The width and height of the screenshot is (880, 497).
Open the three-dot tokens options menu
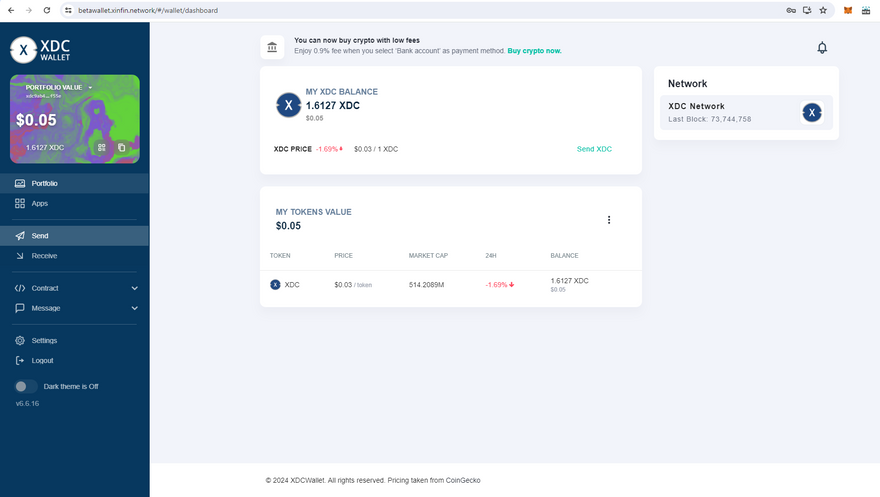pyautogui.click(x=609, y=220)
